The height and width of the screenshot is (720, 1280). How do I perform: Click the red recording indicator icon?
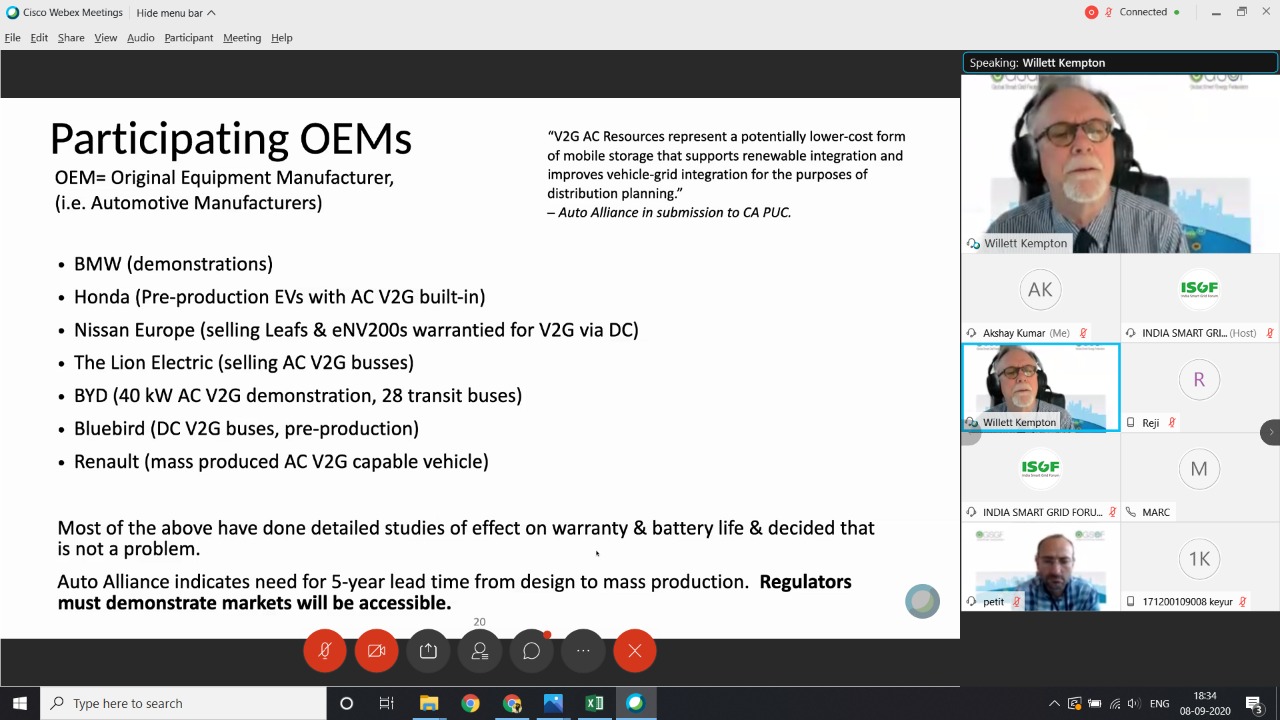click(x=1091, y=12)
